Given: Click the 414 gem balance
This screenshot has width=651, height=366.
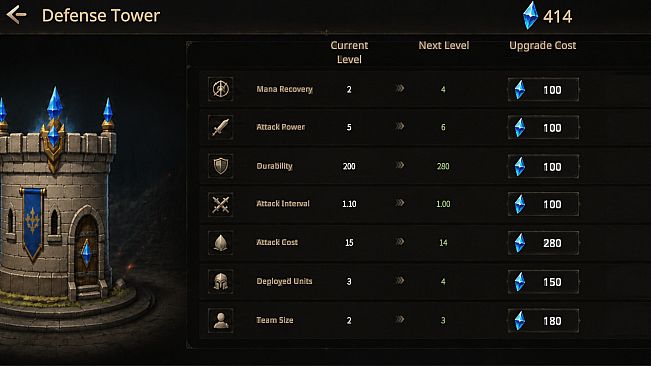Looking at the screenshot, I should pos(558,17).
